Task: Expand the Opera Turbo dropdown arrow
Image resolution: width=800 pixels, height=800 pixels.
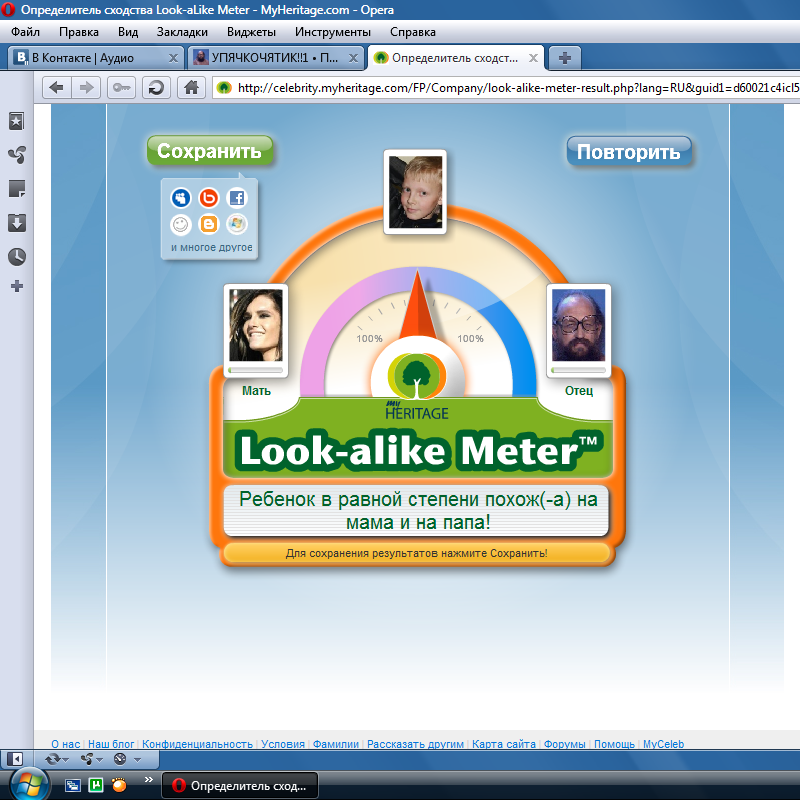Action: 137,760
